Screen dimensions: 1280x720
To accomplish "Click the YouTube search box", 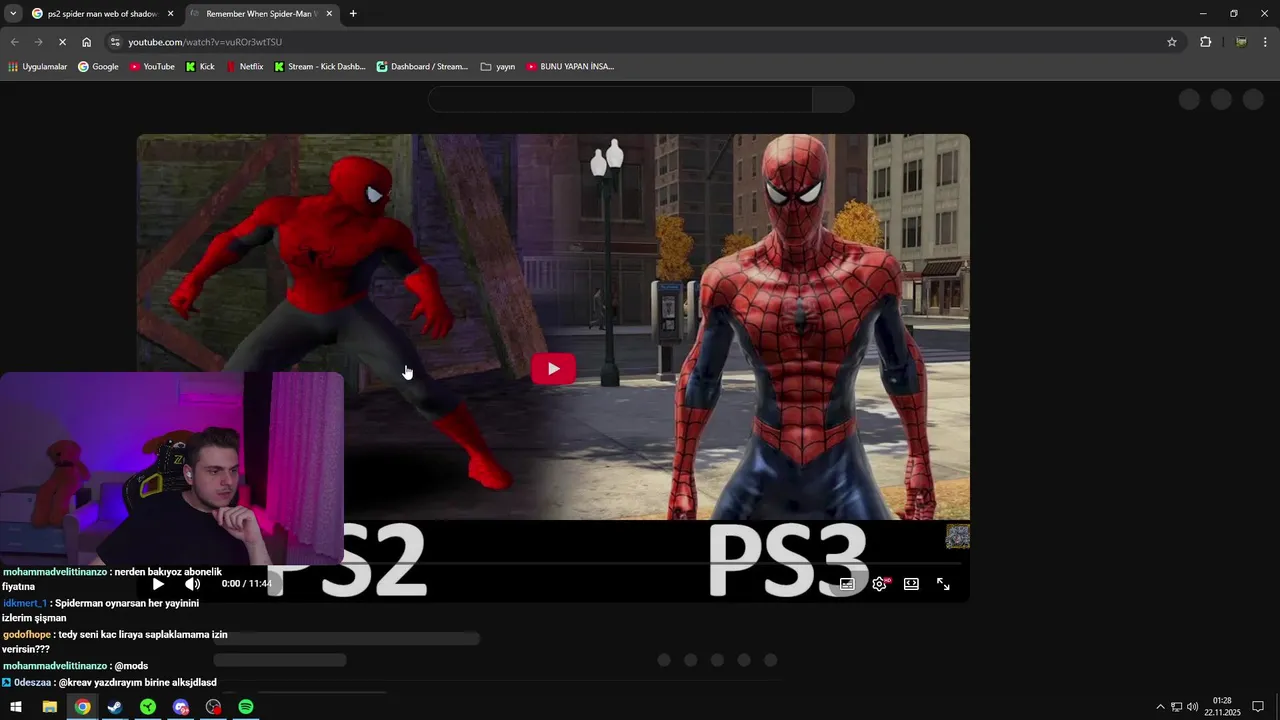I will [620, 100].
